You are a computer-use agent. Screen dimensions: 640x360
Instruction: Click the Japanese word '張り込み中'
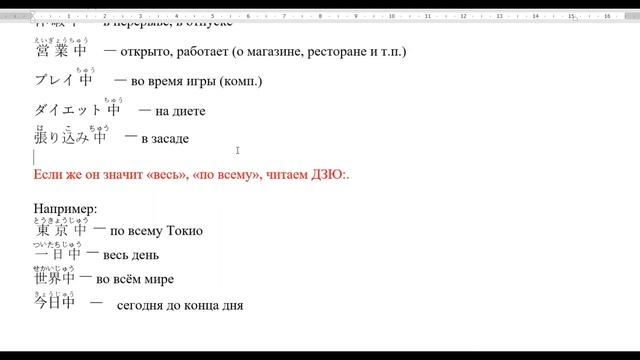coord(71,138)
